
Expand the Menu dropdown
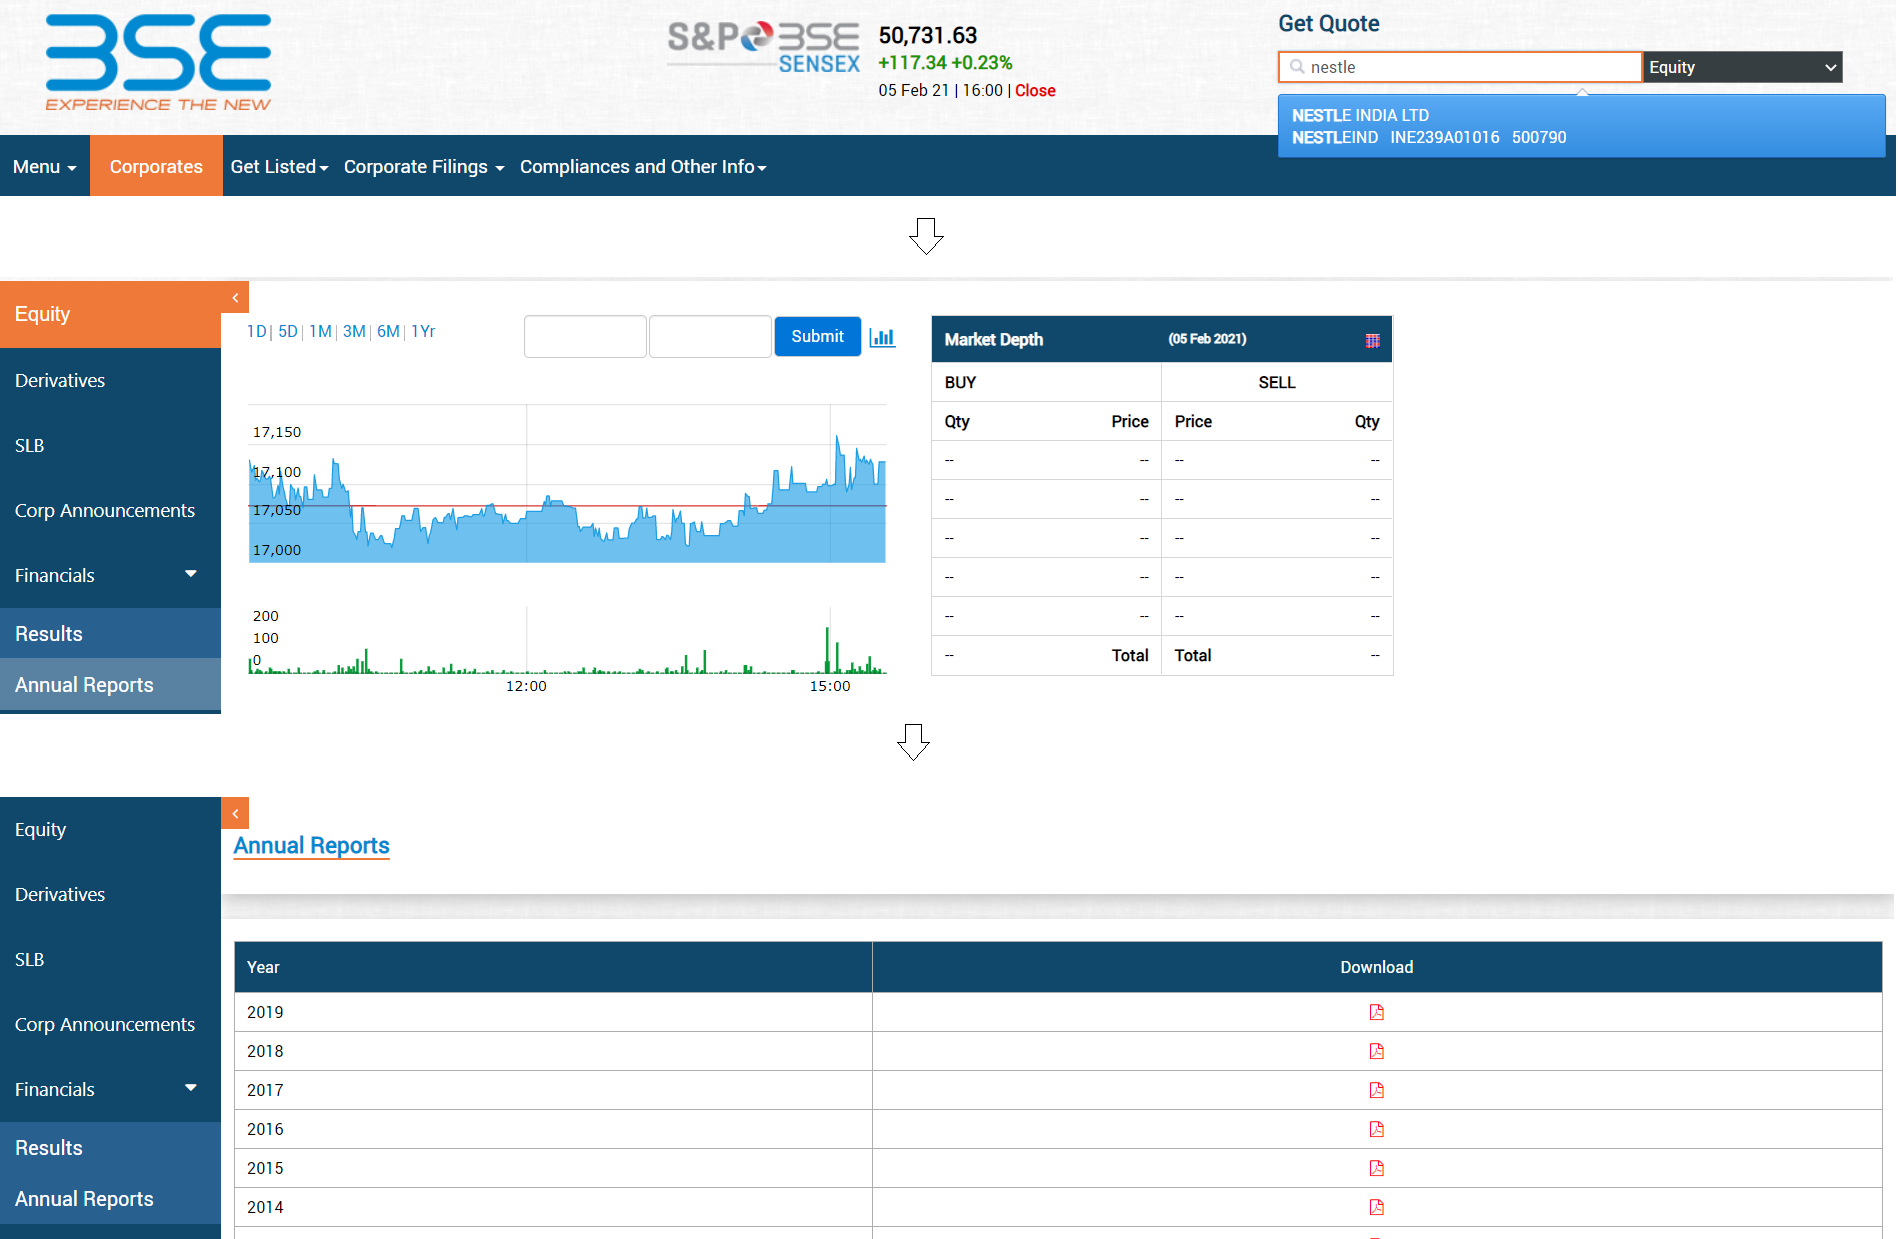click(45, 167)
